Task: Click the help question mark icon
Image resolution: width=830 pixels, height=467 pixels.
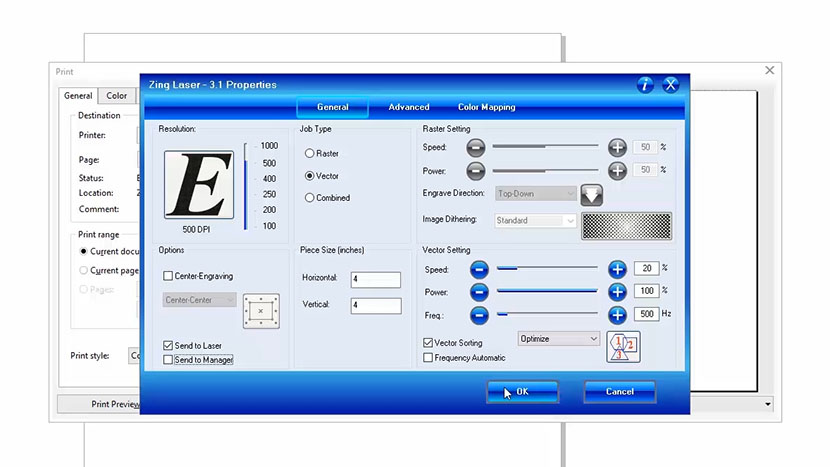Action: pos(646,85)
